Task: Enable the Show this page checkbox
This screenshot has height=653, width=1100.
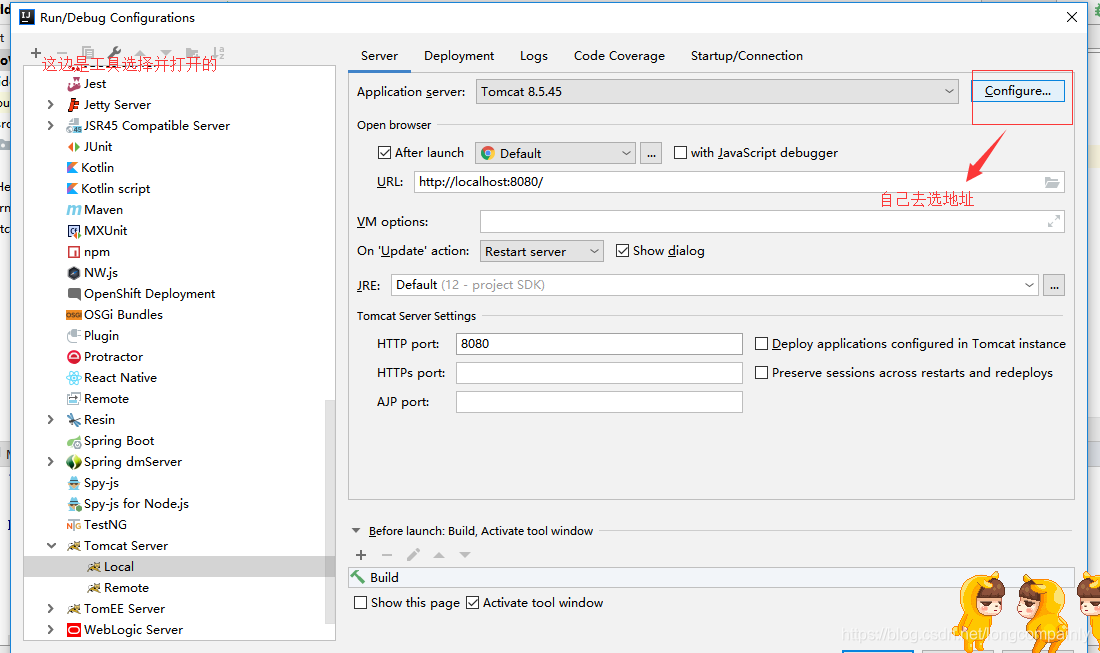Action: click(x=361, y=602)
